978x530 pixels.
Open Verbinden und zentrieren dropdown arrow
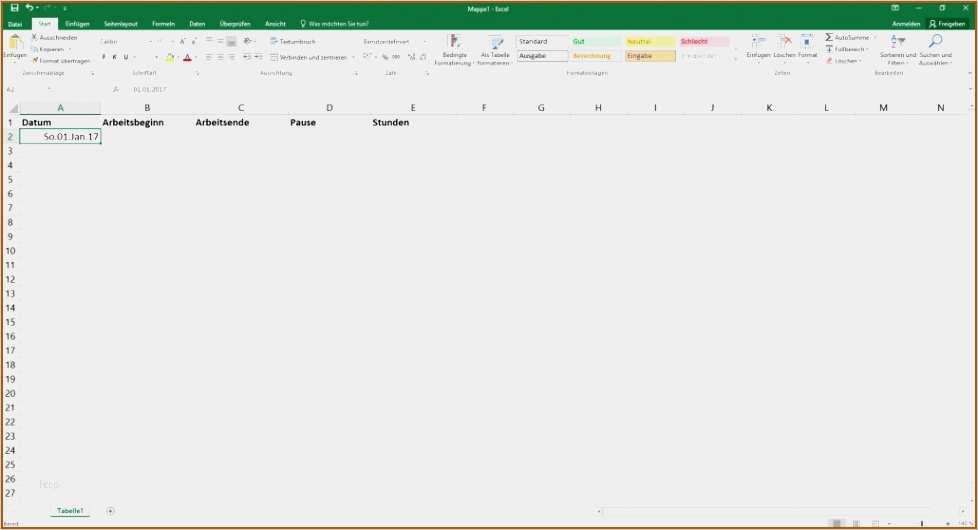(353, 57)
